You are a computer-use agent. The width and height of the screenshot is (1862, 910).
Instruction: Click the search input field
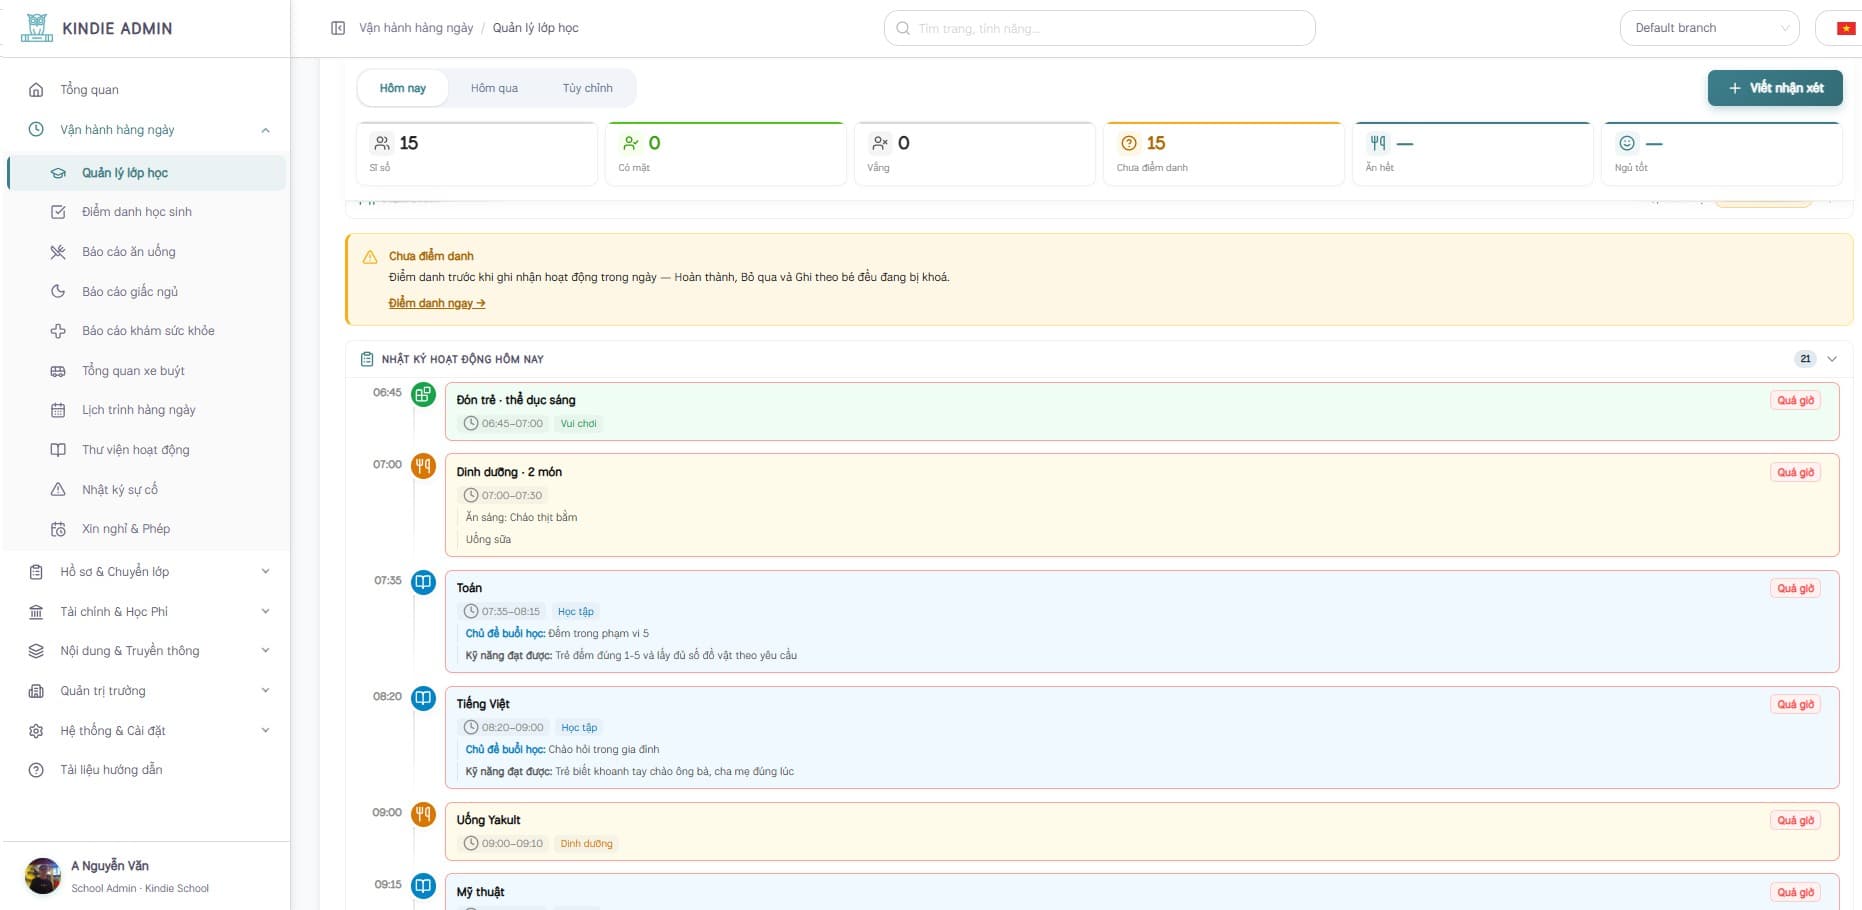pos(1099,28)
